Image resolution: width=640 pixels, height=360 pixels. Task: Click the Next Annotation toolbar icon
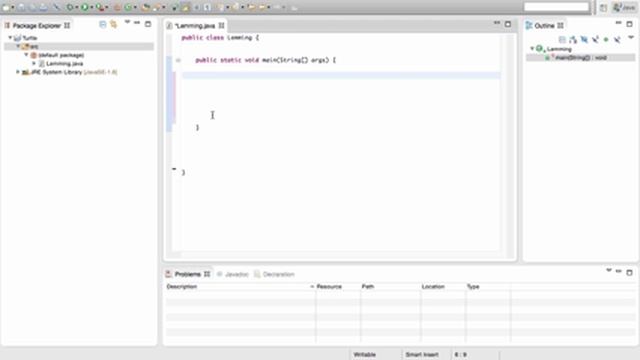221,7
